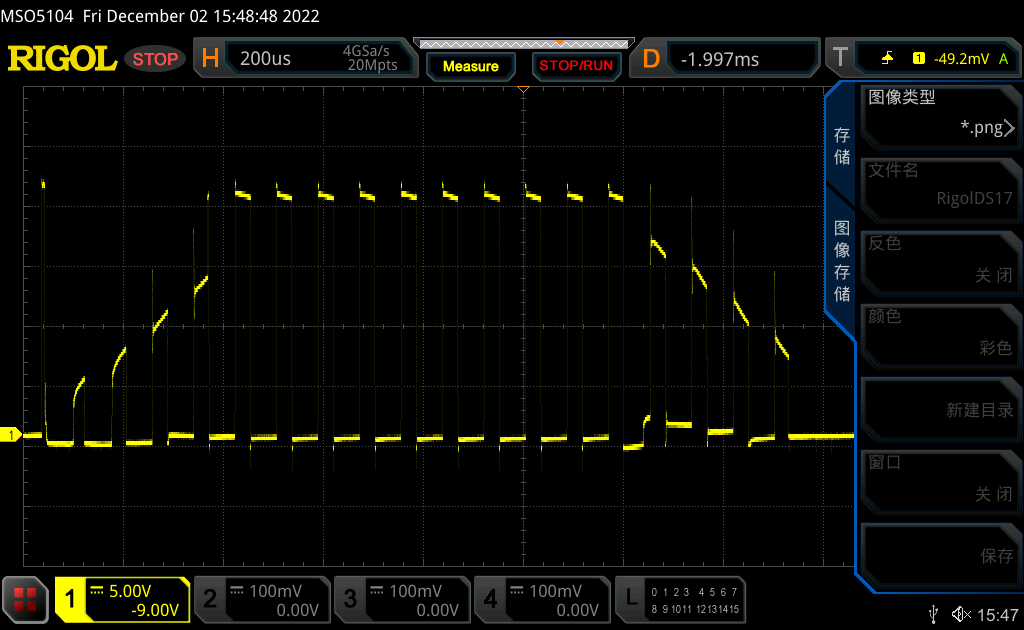1024x630 pixels.
Task: Expand the 图像类型 *.png format selector
Action: [x=939, y=113]
